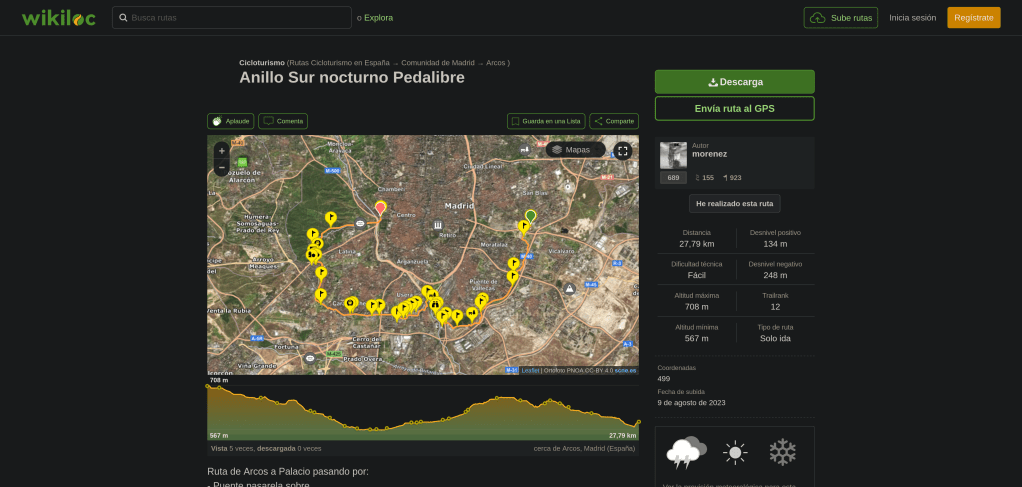Click the Comparte share button
Image resolution: width=1022 pixels, height=487 pixels.
click(x=614, y=121)
